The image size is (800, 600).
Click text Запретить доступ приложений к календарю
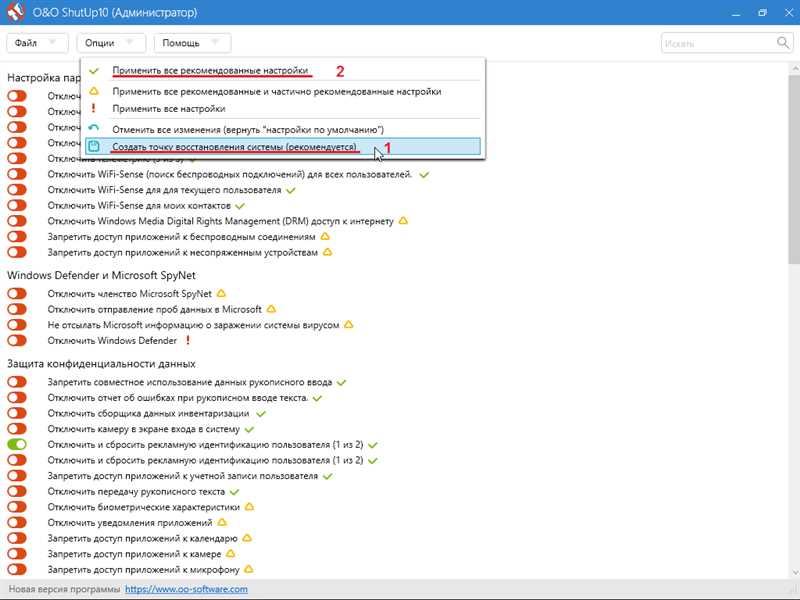tap(142, 538)
